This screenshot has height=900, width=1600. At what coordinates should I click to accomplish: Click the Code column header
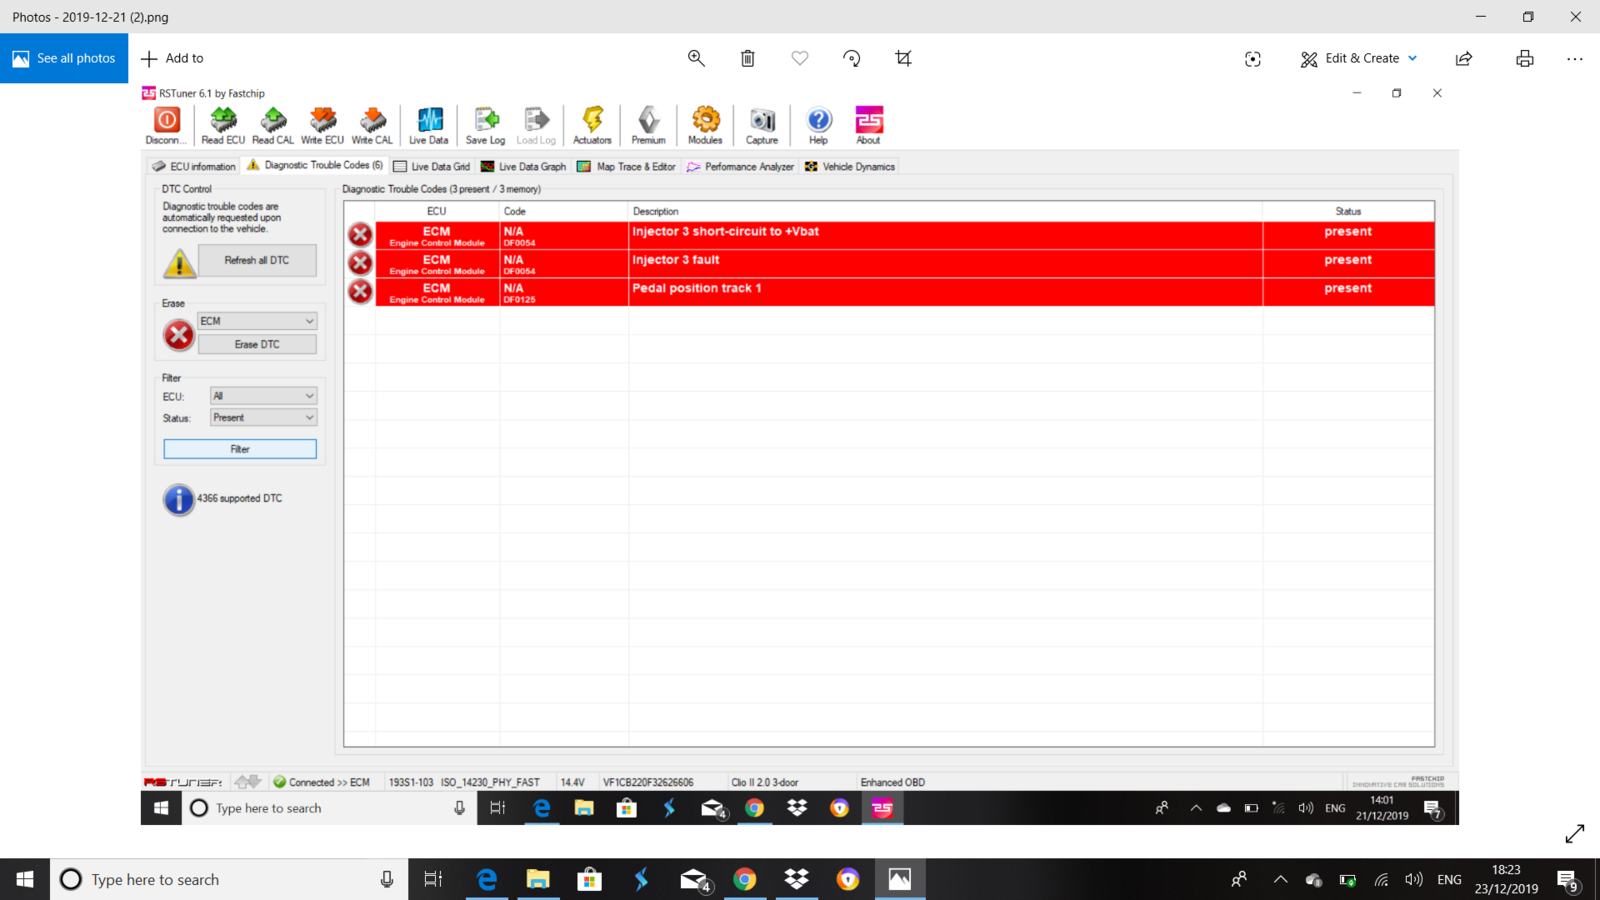(564, 211)
